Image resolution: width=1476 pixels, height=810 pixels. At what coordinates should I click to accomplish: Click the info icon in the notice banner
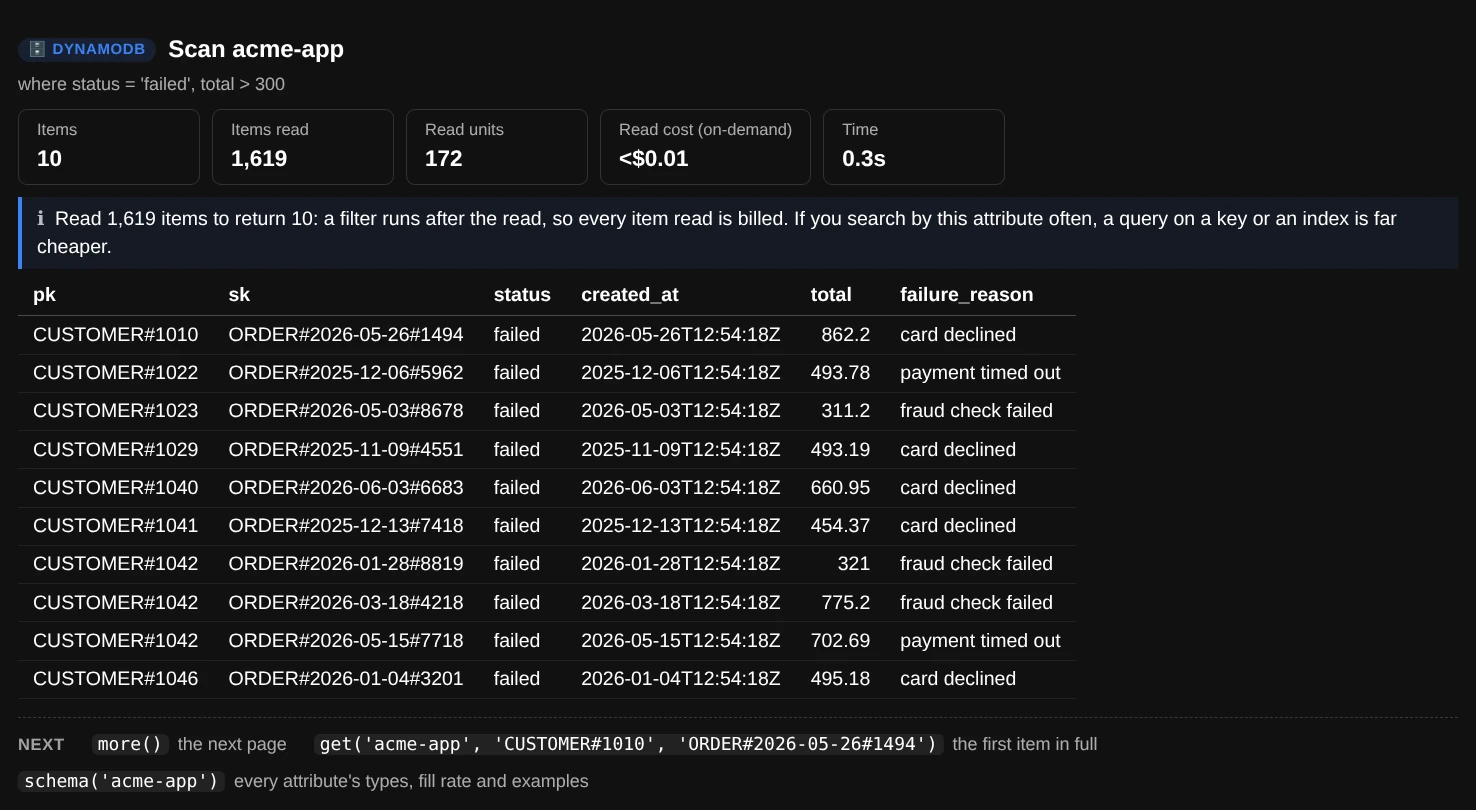point(41,219)
